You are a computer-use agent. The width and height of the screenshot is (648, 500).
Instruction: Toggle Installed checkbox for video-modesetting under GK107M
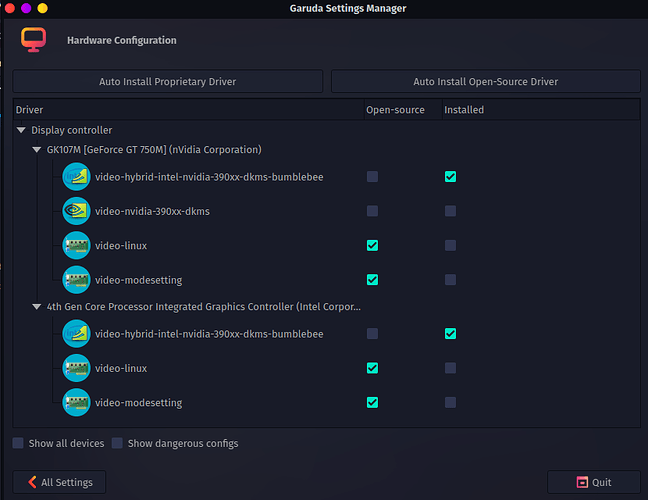click(x=450, y=280)
